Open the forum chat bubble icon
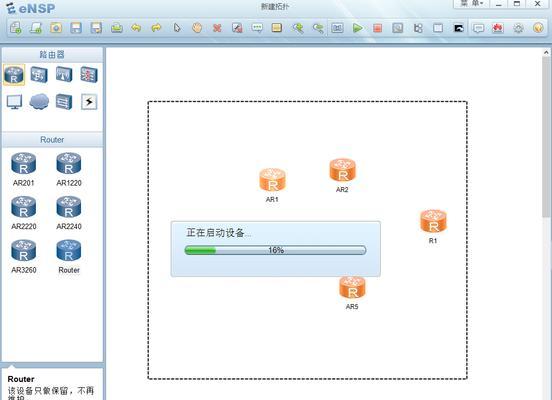552x400 pixels. coord(478,28)
